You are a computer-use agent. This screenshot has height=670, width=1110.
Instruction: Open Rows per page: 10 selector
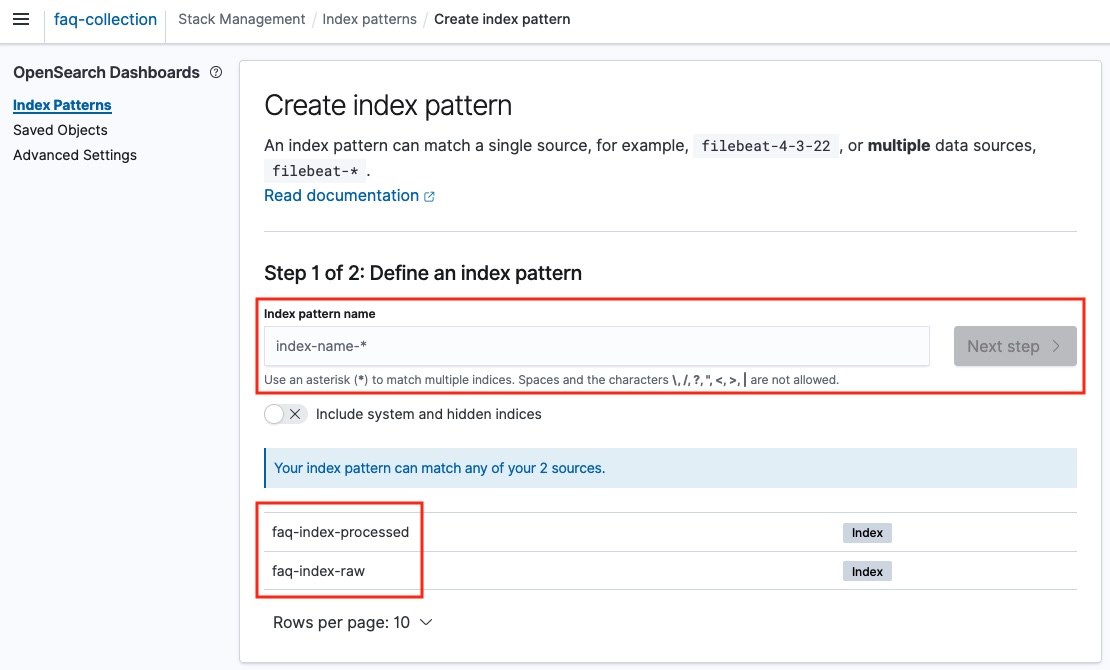353,623
